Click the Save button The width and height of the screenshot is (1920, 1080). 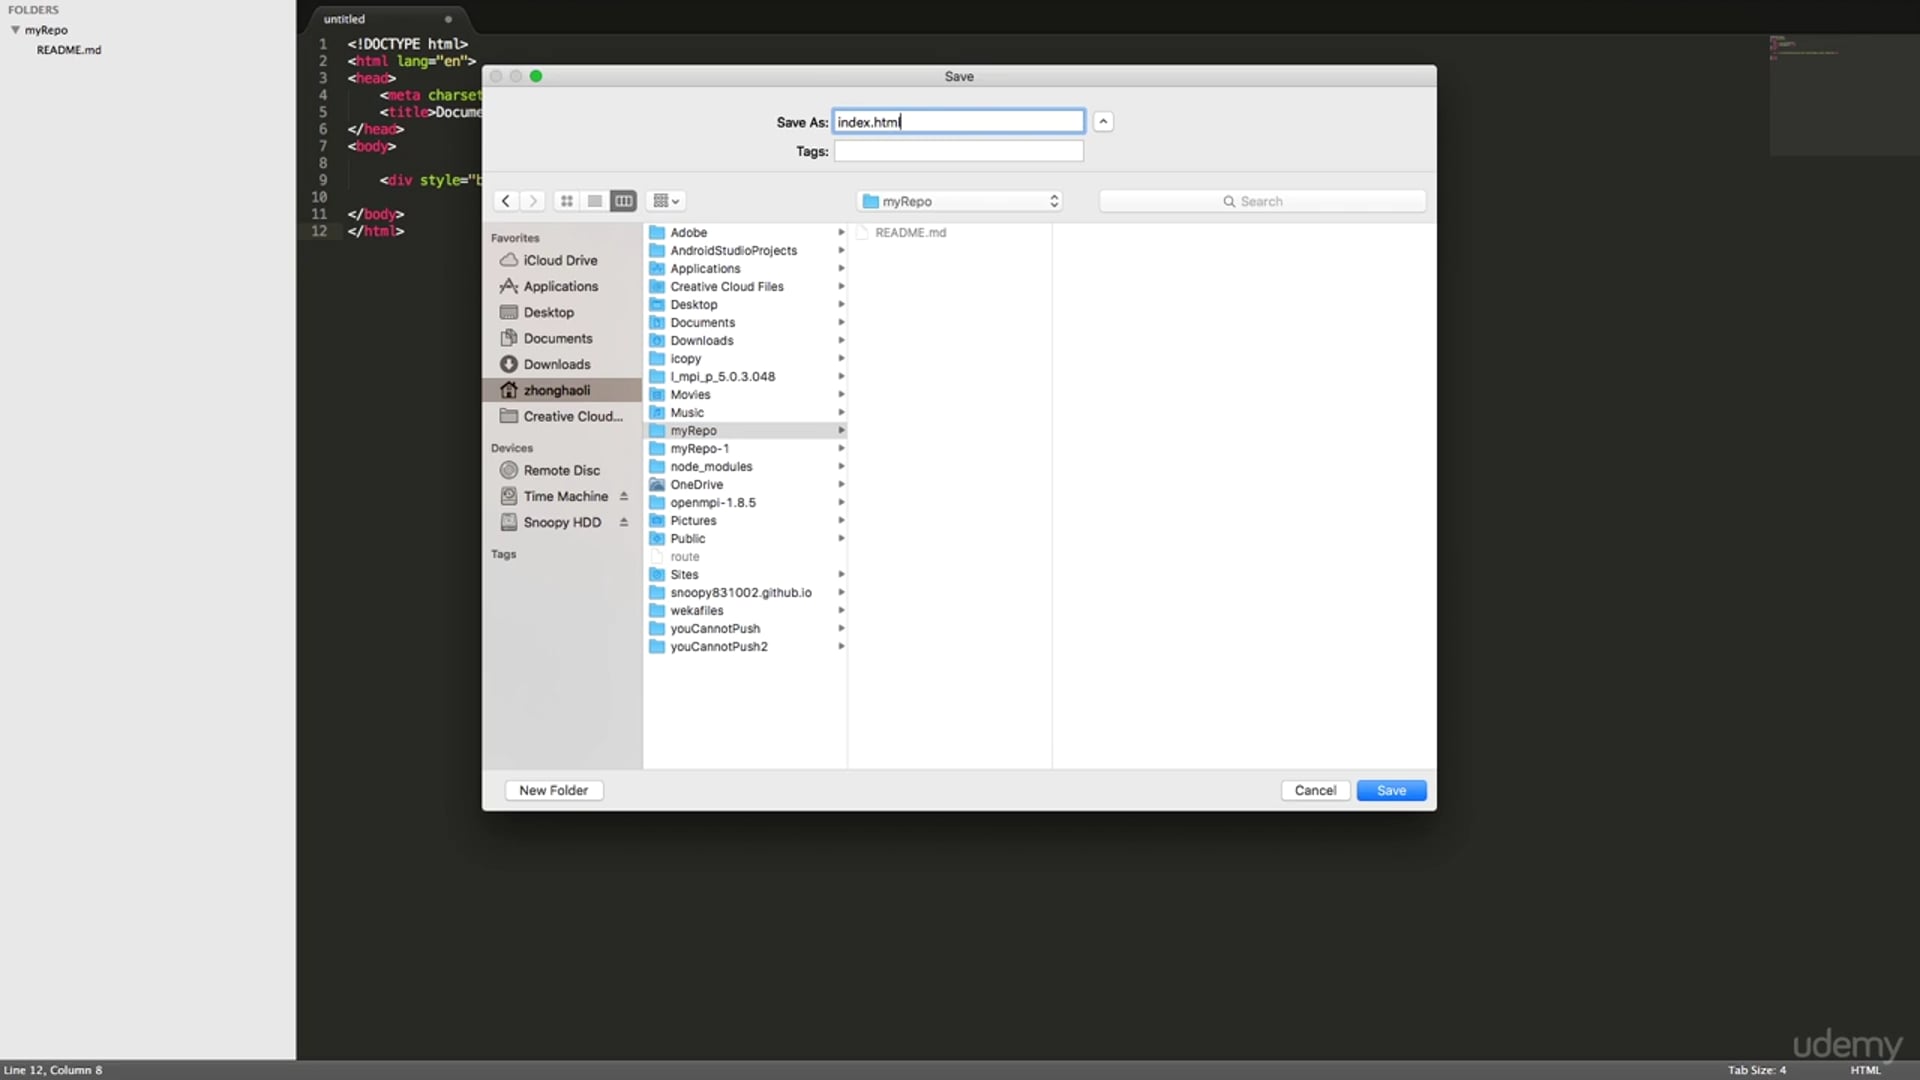tap(1391, 790)
